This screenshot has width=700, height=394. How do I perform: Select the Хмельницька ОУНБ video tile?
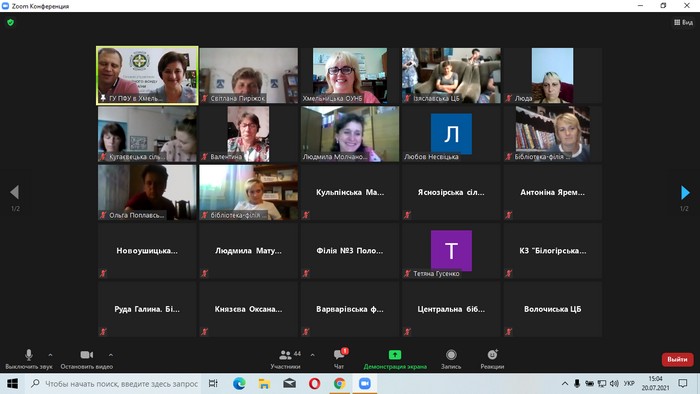[350, 75]
